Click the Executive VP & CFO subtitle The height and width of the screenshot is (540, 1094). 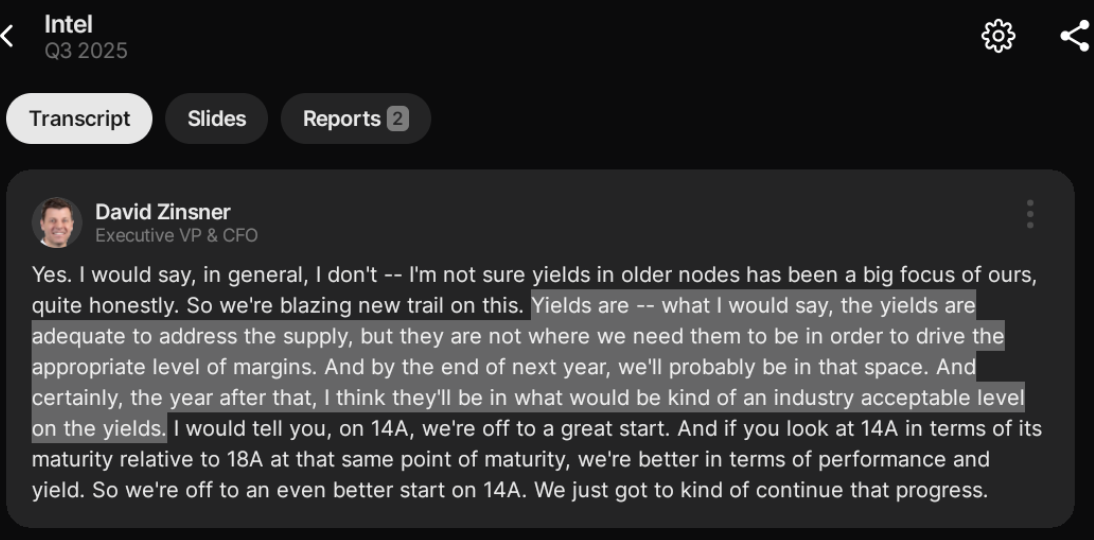click(x=176, y=236)
